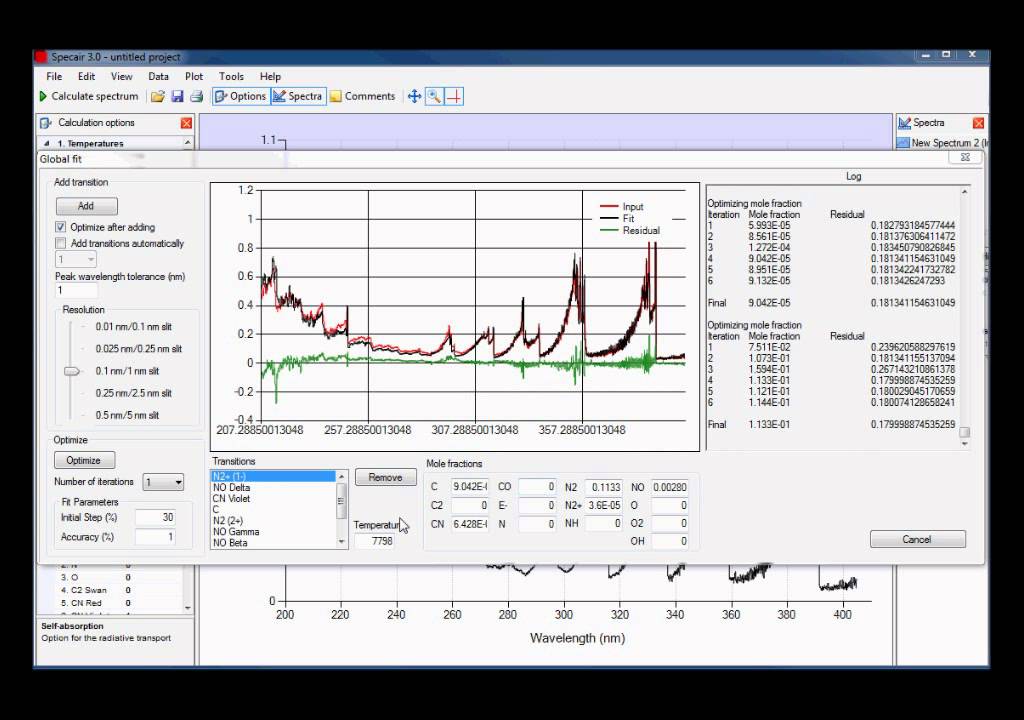
Task: Select the zoom magnifier tool
Action: 434,97
